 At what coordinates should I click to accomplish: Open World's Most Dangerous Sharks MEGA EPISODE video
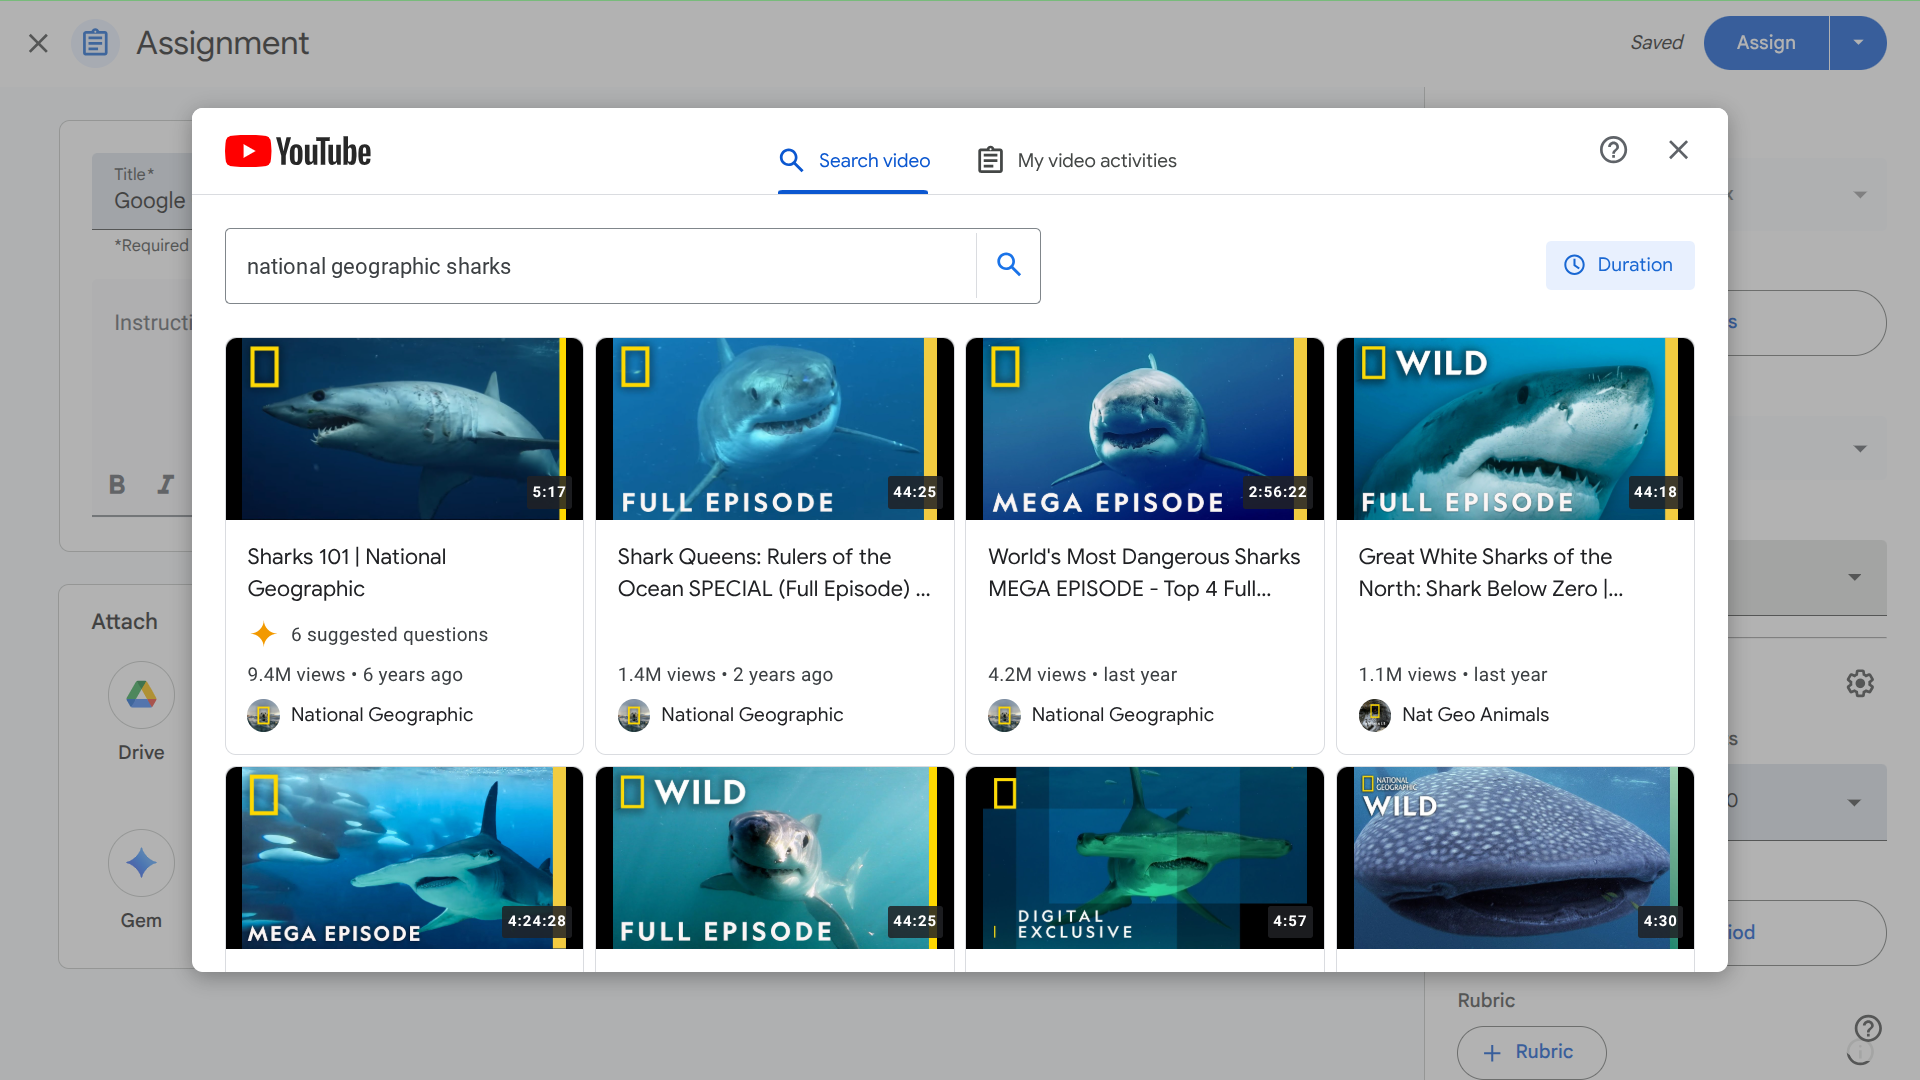[1144, 572]
